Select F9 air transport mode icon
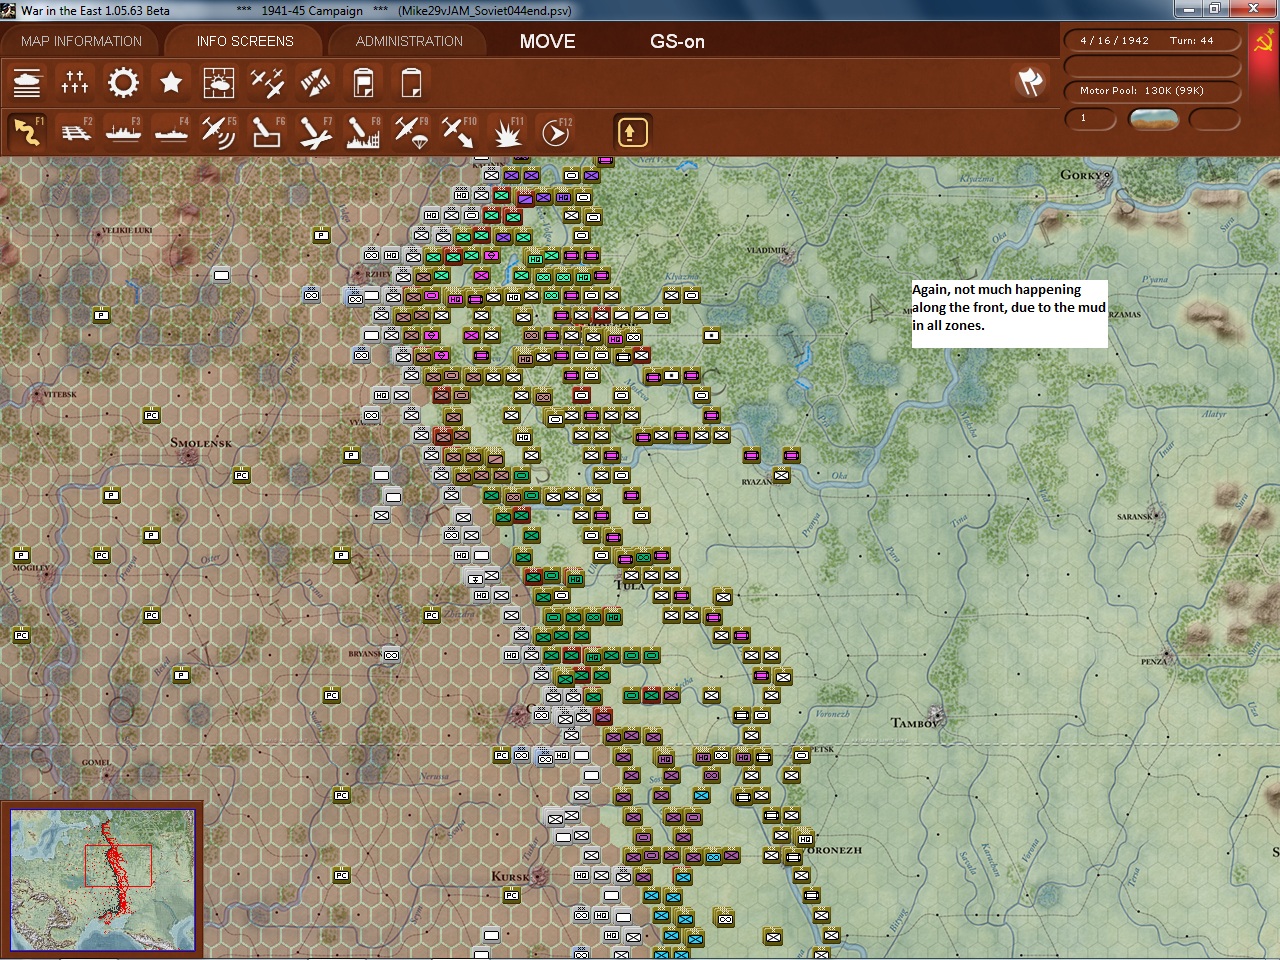The image size is (1280, 960). (411, 132)
